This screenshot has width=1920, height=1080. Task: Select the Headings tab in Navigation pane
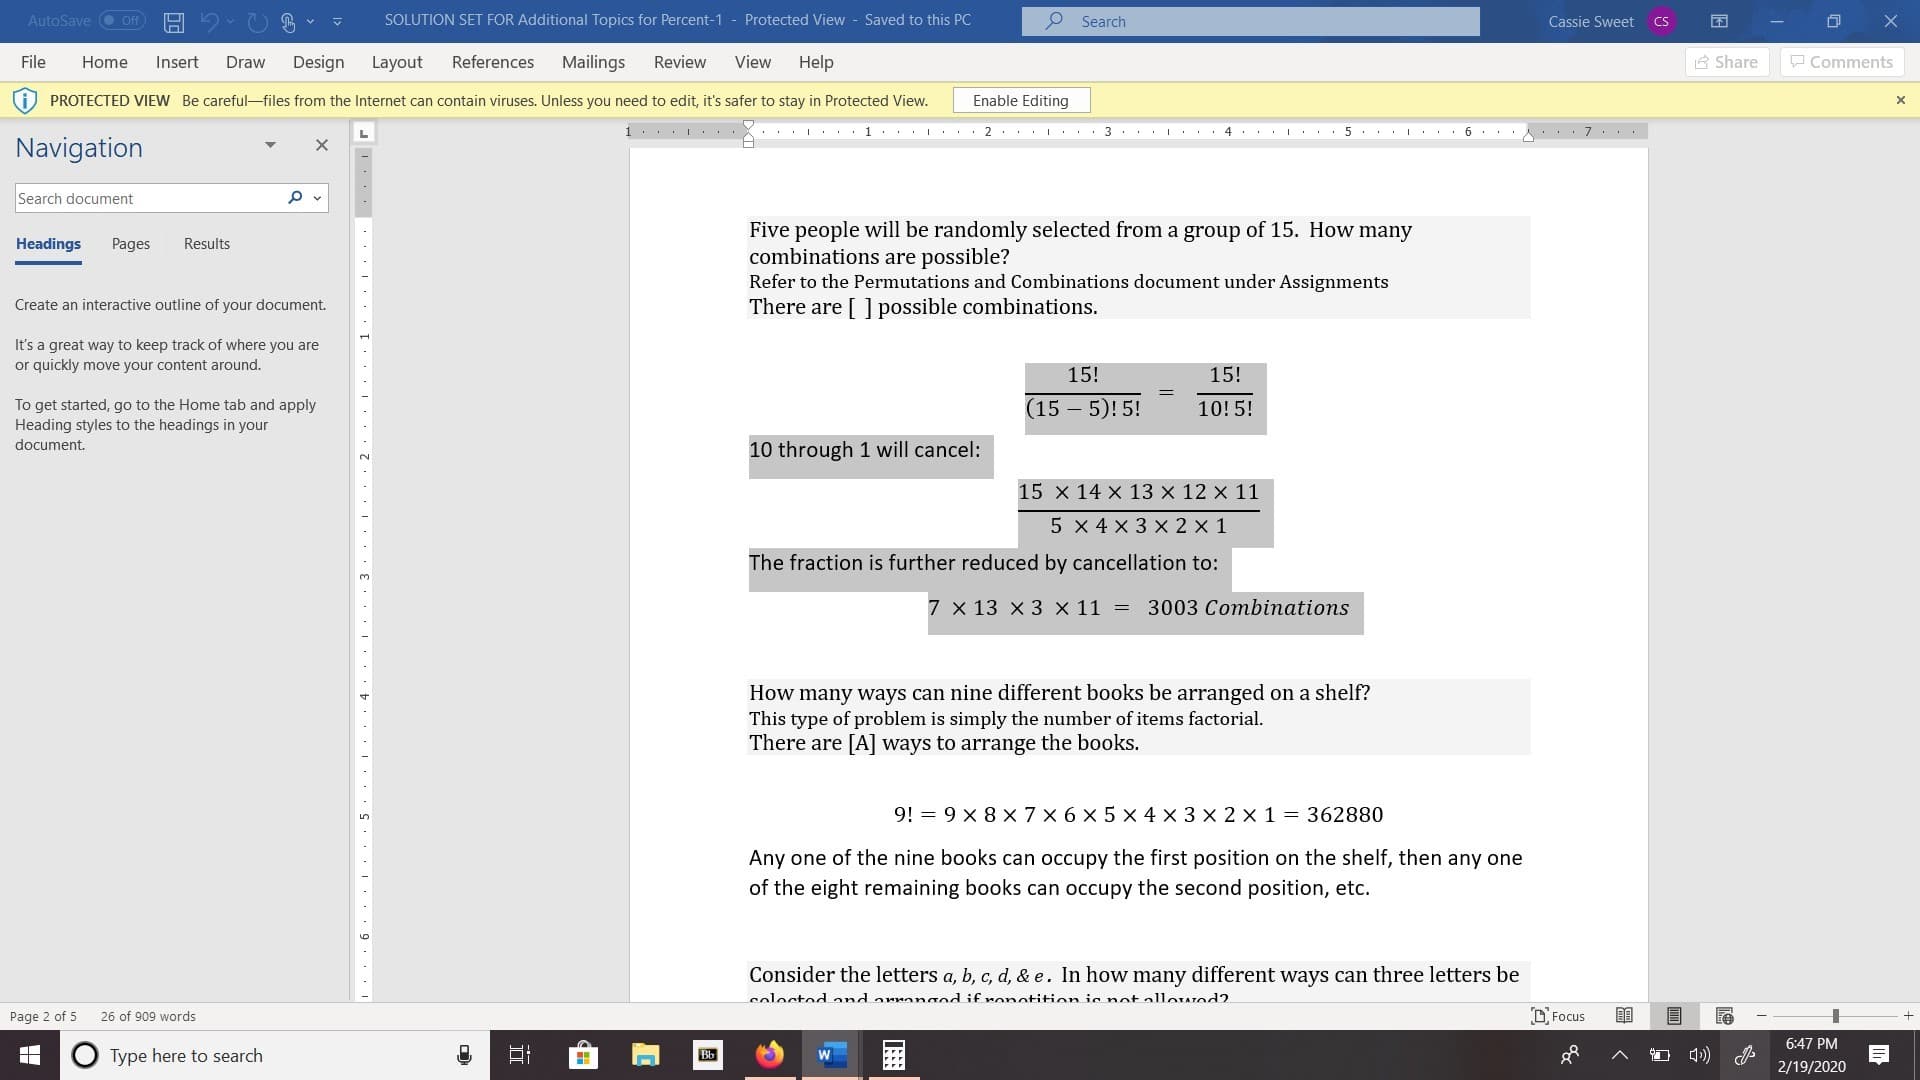[x=47, y=243]
